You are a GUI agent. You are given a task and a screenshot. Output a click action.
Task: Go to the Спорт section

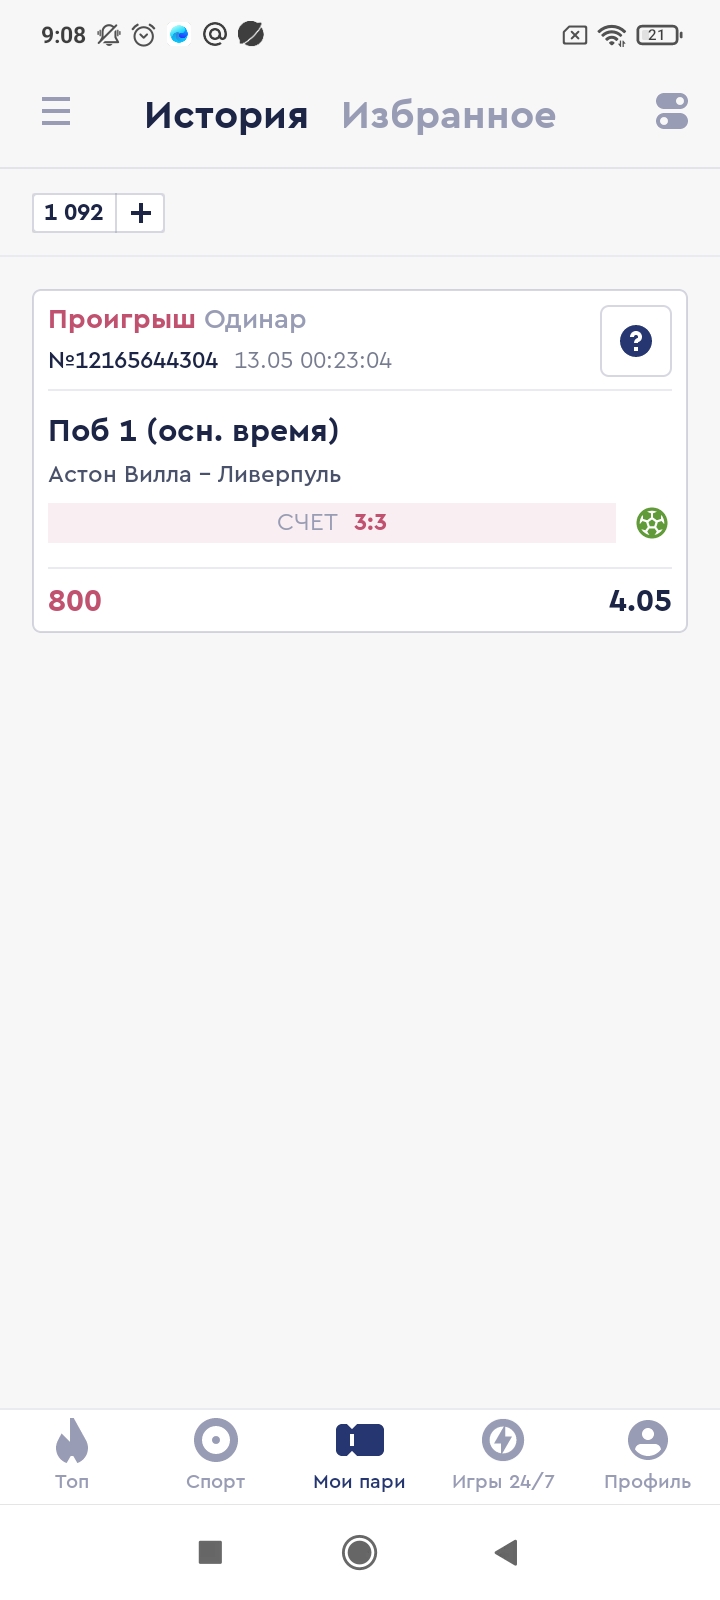tap(216, 1455)
